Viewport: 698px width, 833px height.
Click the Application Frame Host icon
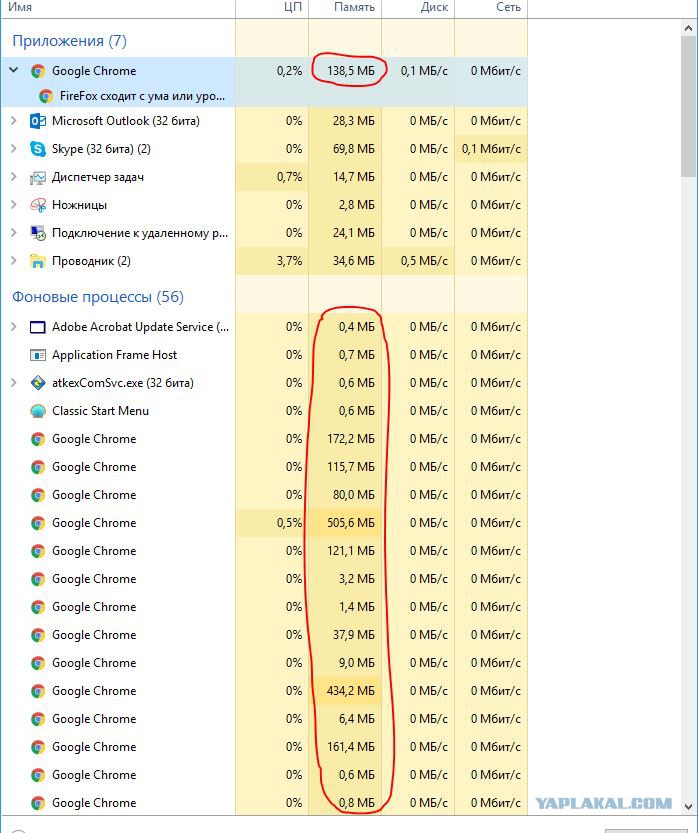coord(38,355)
